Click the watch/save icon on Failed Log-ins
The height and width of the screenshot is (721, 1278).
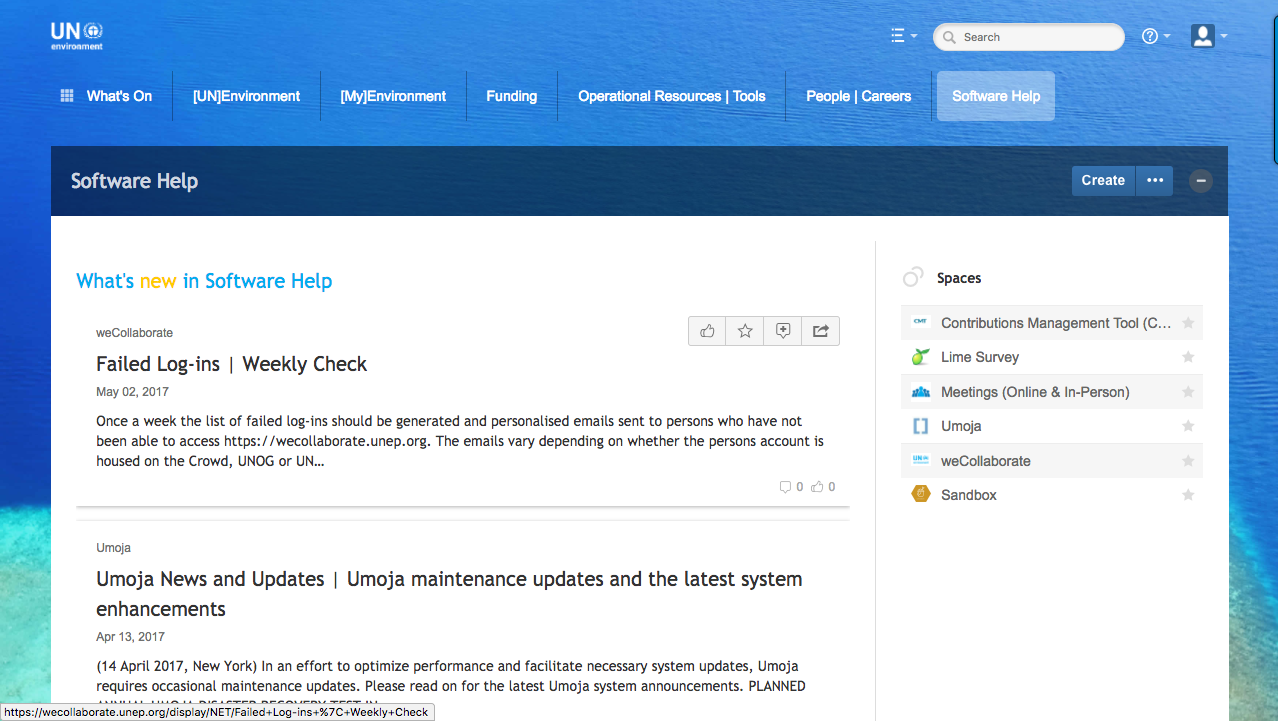coord(783,331)
